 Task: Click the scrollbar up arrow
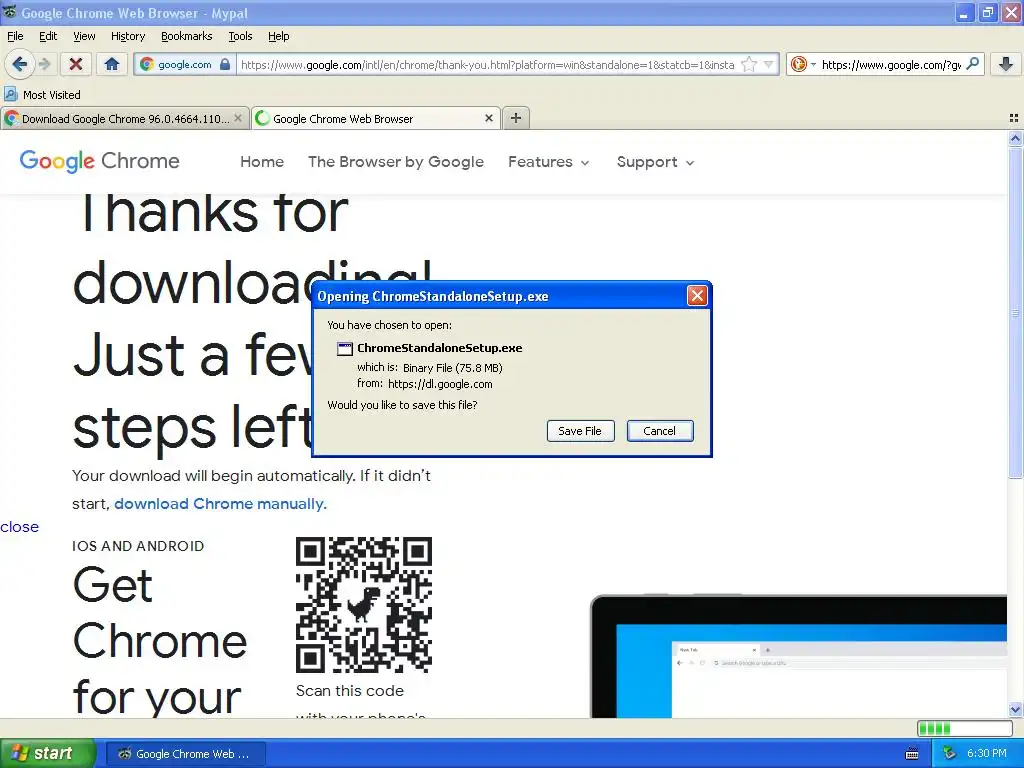[1015, 138]
